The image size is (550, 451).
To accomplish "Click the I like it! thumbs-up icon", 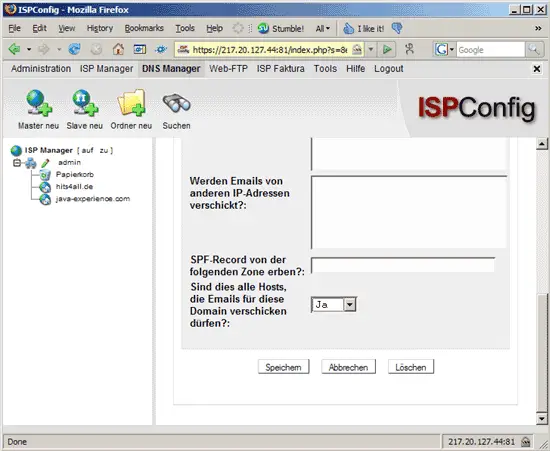I will [x=348, y=28].
